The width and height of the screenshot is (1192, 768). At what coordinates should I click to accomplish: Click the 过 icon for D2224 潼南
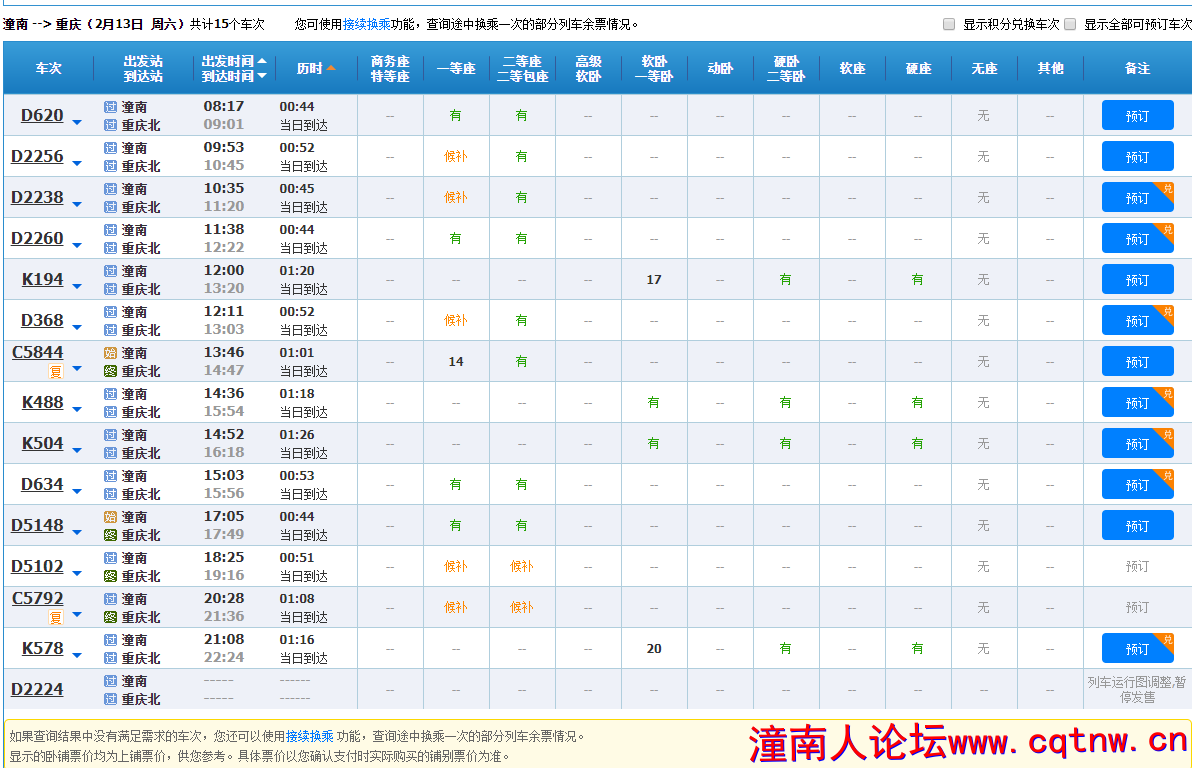[110, 681]
